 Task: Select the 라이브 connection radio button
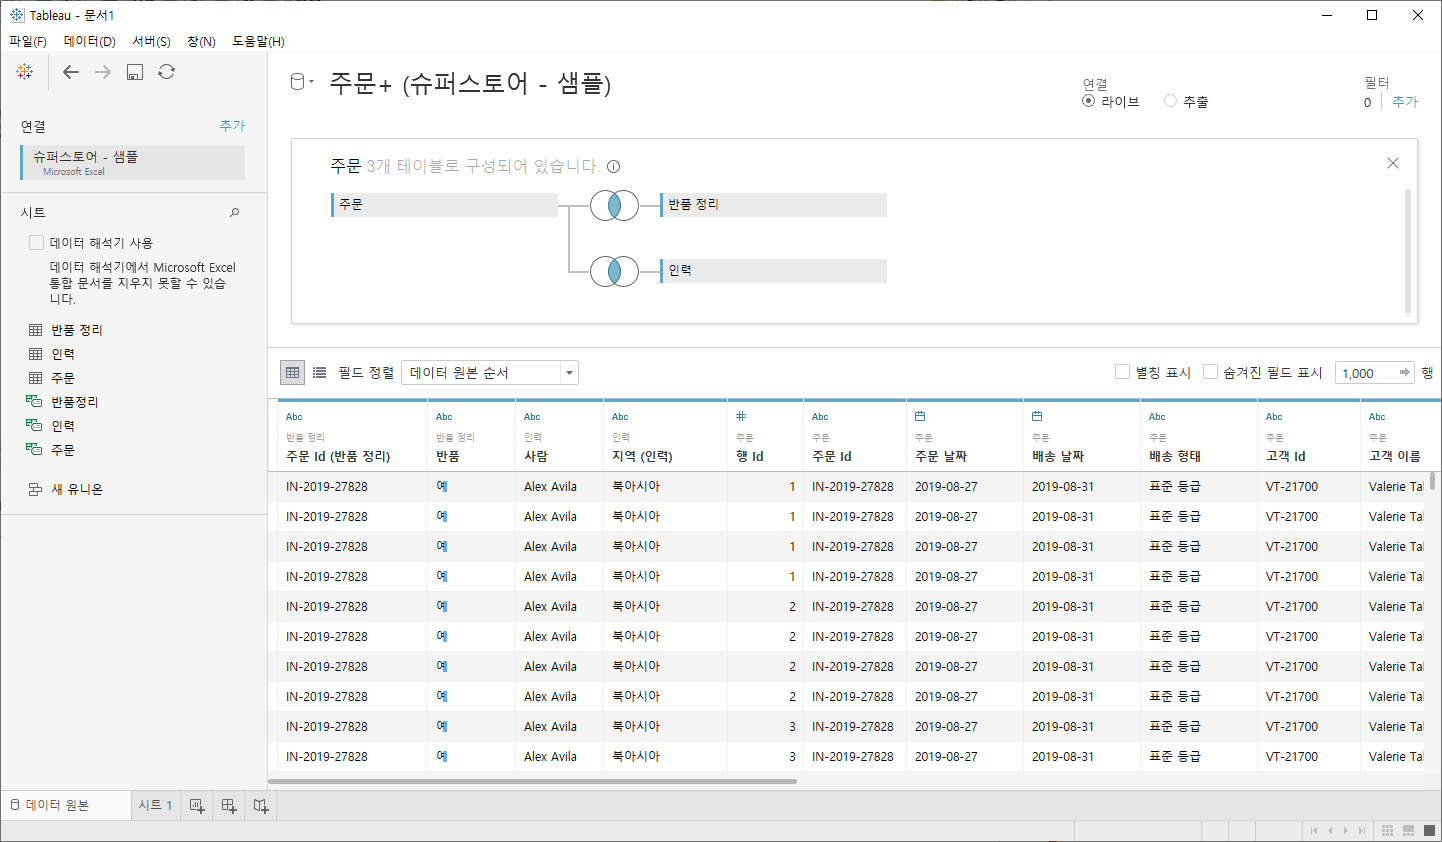(1089, 101)
